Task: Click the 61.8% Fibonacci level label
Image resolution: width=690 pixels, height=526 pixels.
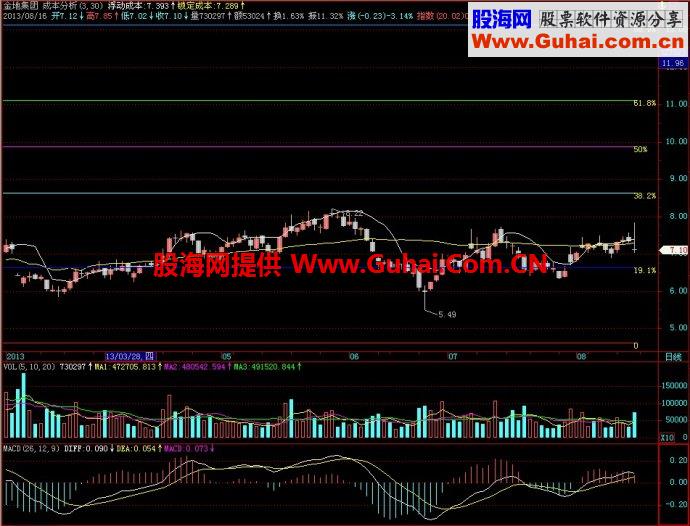Action: tap(645, 103)
